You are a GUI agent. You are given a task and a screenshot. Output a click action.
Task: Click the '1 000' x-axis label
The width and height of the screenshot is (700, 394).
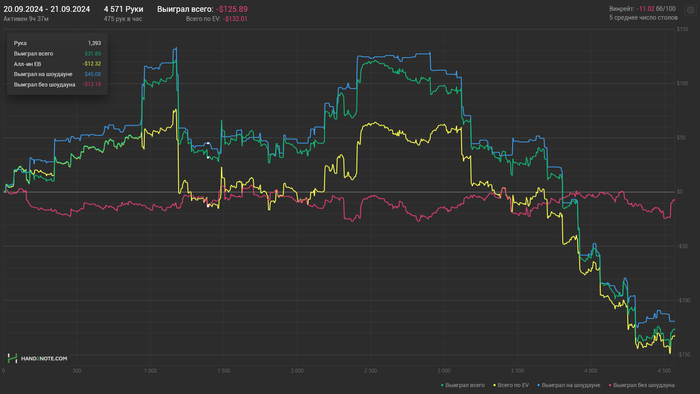[150, 371]
